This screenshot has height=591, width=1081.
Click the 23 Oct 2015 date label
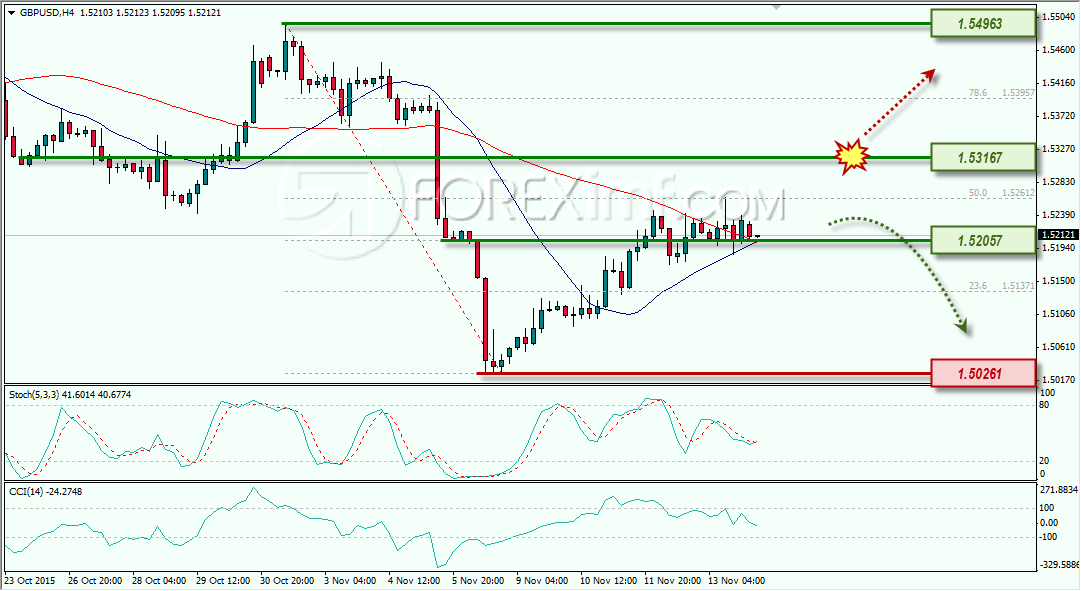[31, 581]
